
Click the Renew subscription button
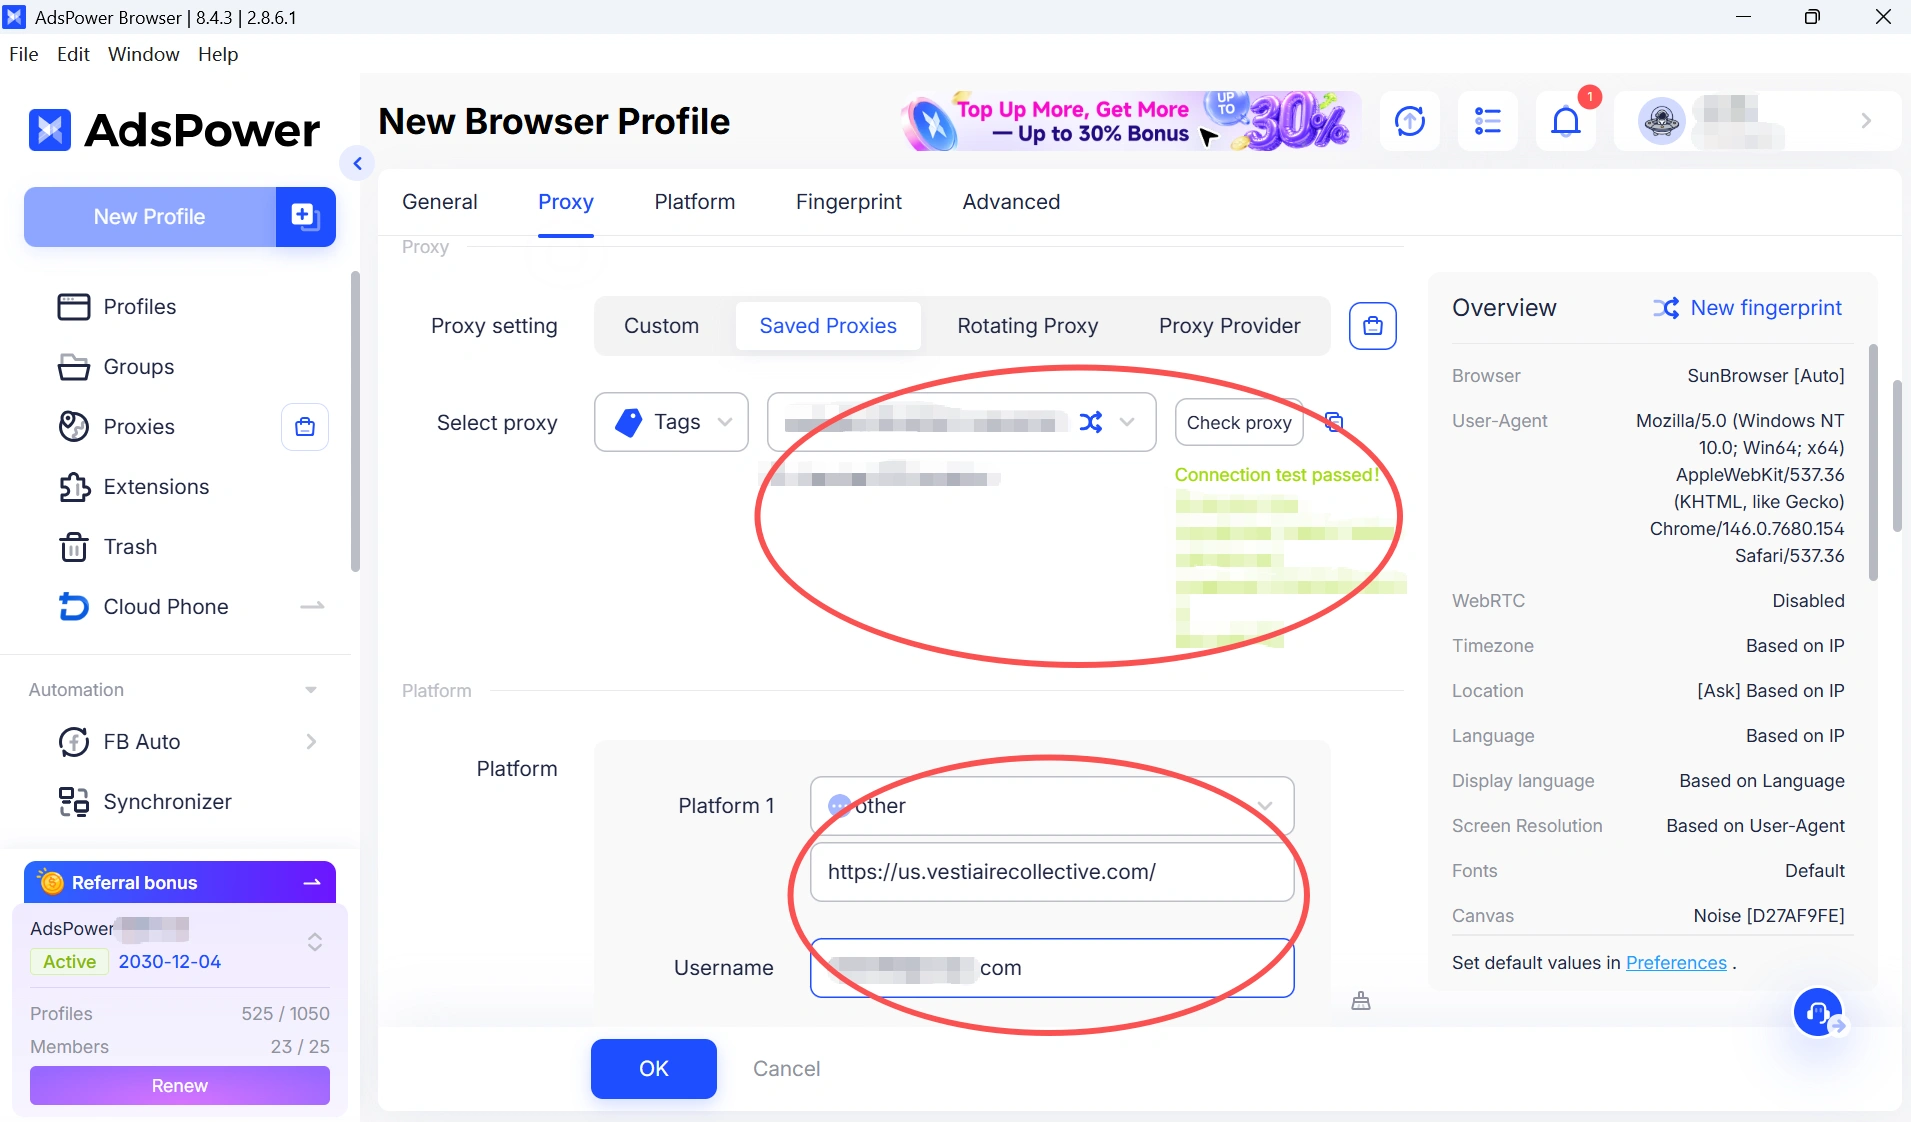coord(180,1086)
